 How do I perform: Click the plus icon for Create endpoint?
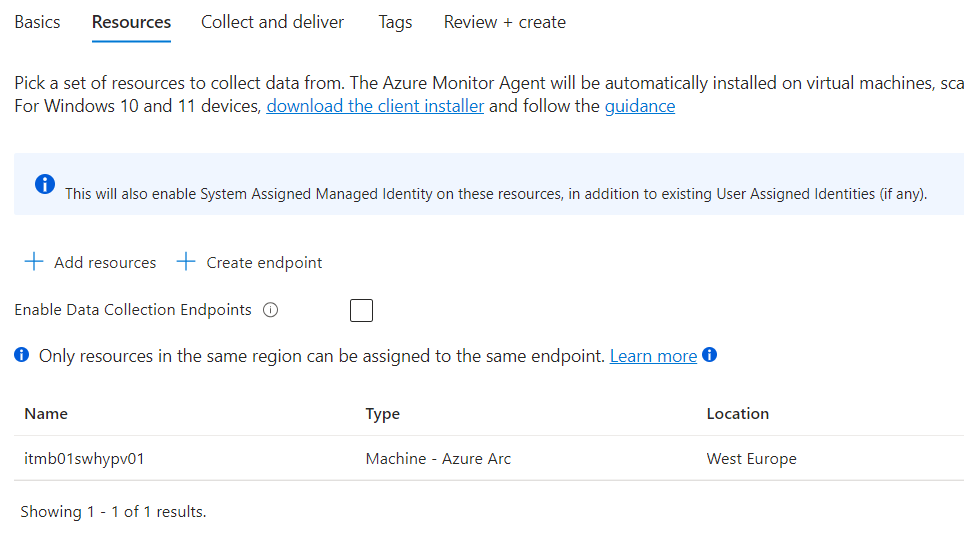pyautogui.click(x=186, y=262)
